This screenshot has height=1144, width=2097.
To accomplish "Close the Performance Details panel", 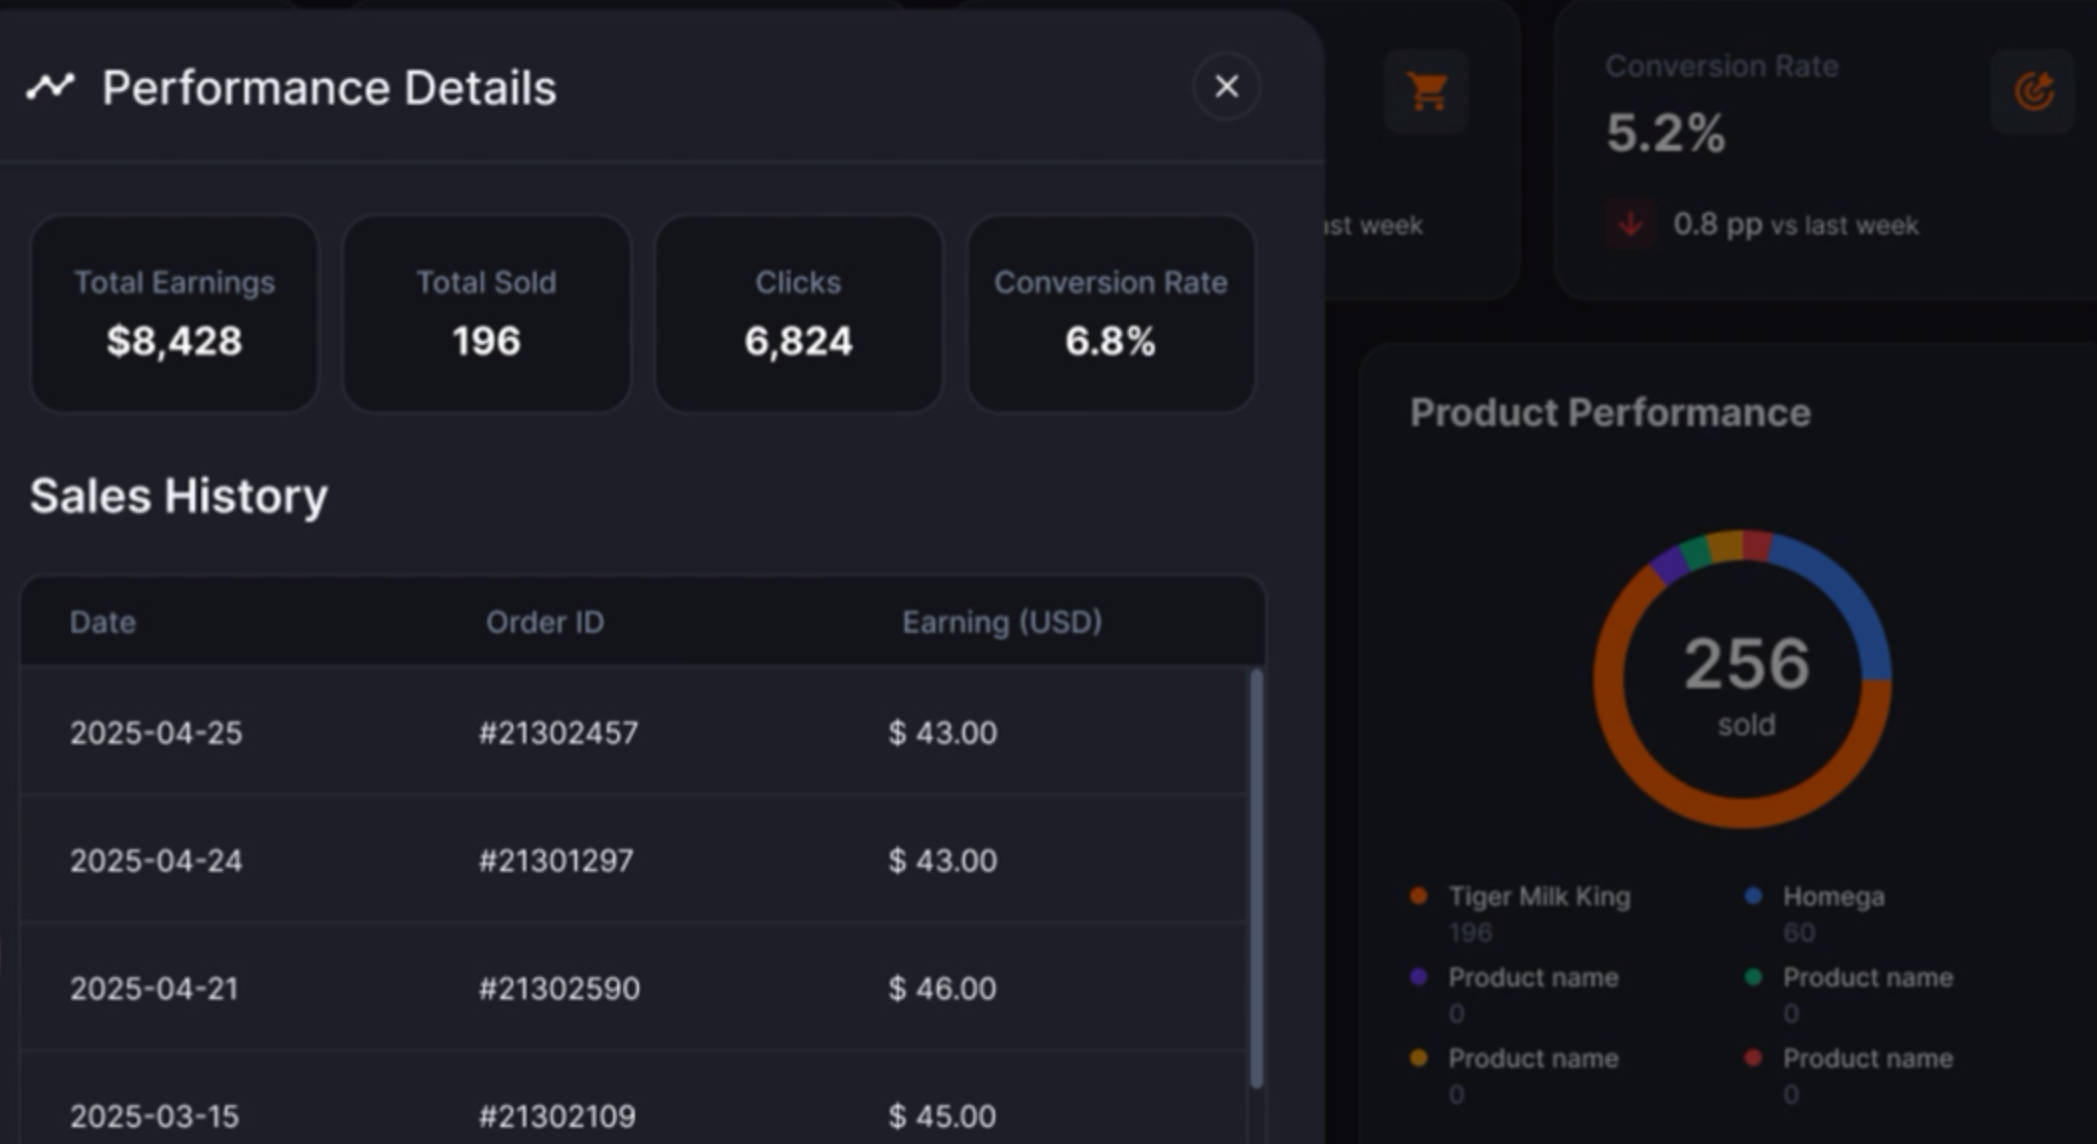I will pos(1226,87).
